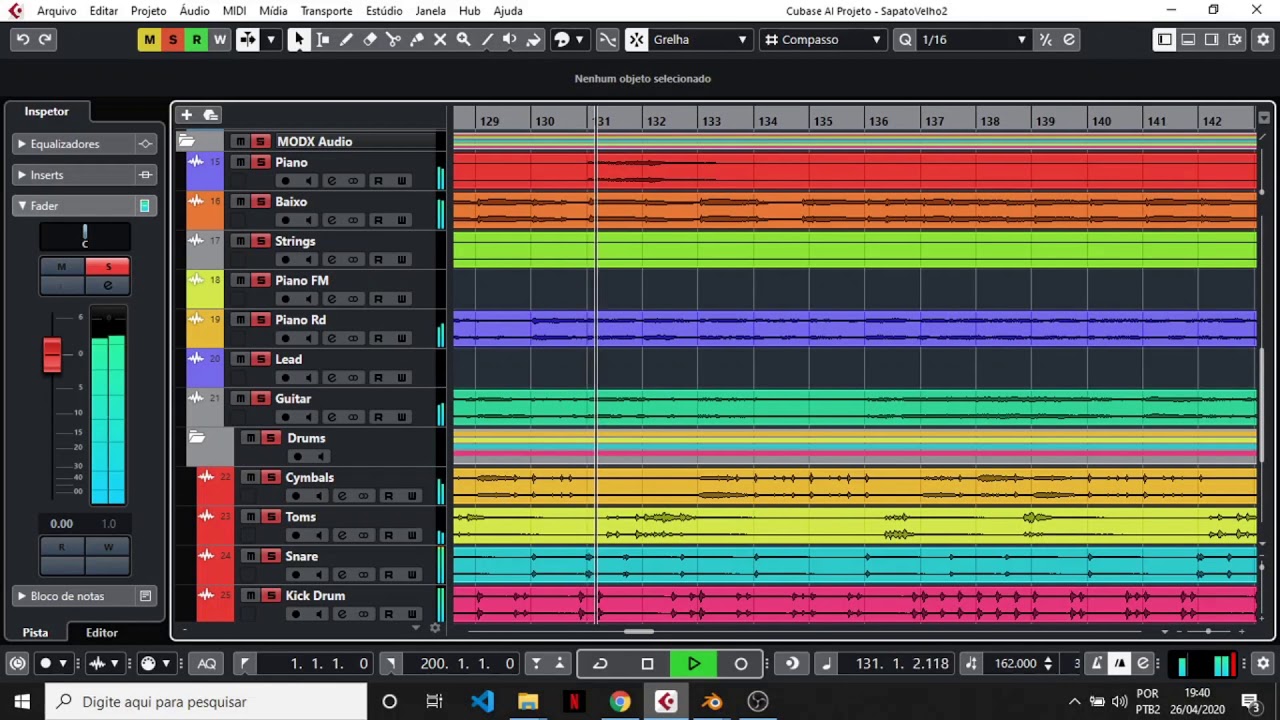Click the Redo arrow

click(45, 40)
